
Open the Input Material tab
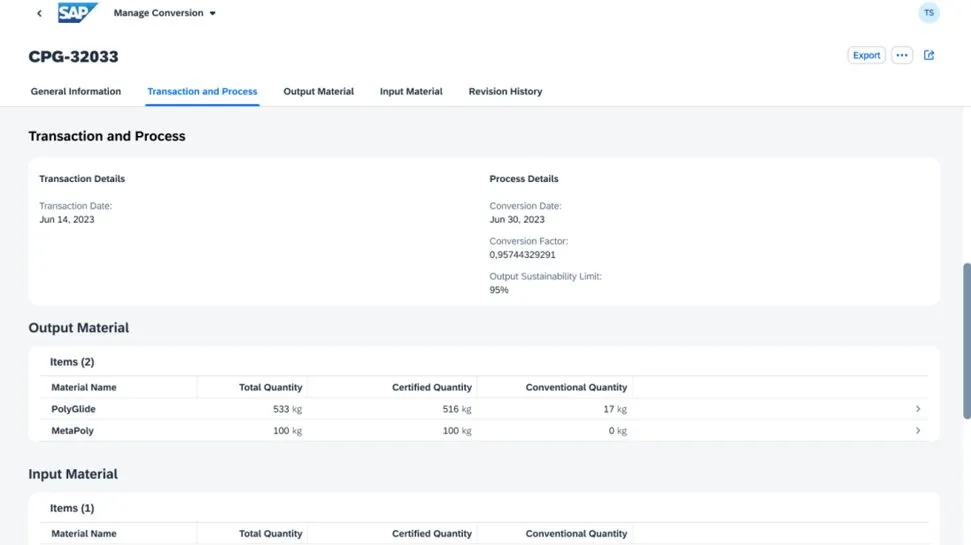(x=411, y=91)
